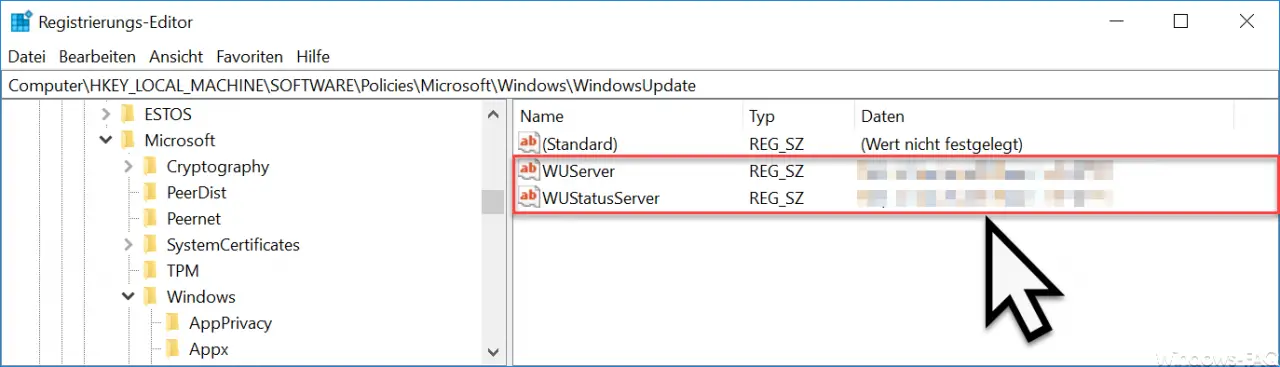
Task: Collapse the Windows tree node
Action: [x=128, y=297]
